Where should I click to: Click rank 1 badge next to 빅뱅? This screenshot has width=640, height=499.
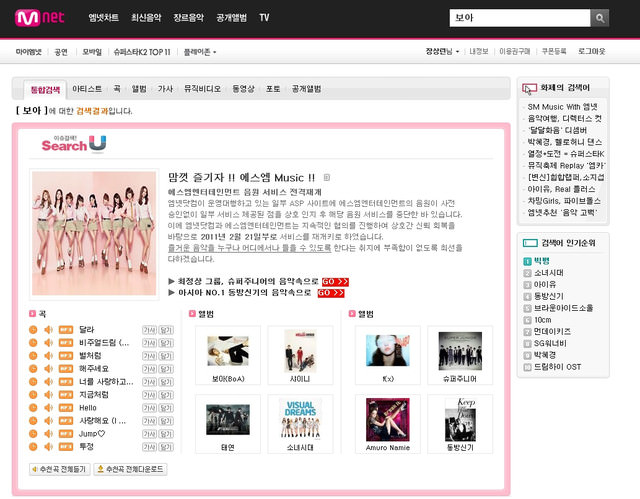click(527, 262)
